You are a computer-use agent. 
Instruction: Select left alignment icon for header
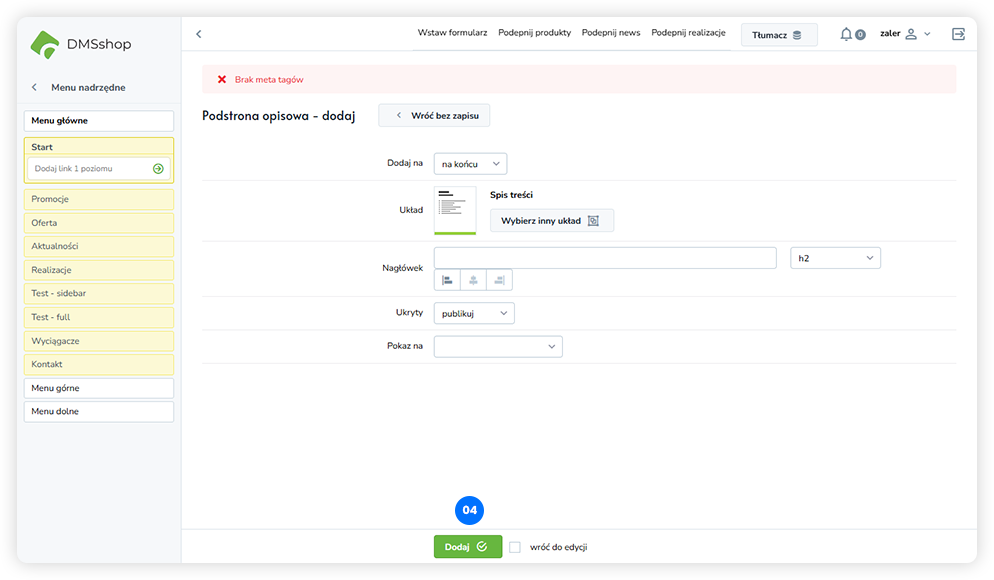point(447,280)
